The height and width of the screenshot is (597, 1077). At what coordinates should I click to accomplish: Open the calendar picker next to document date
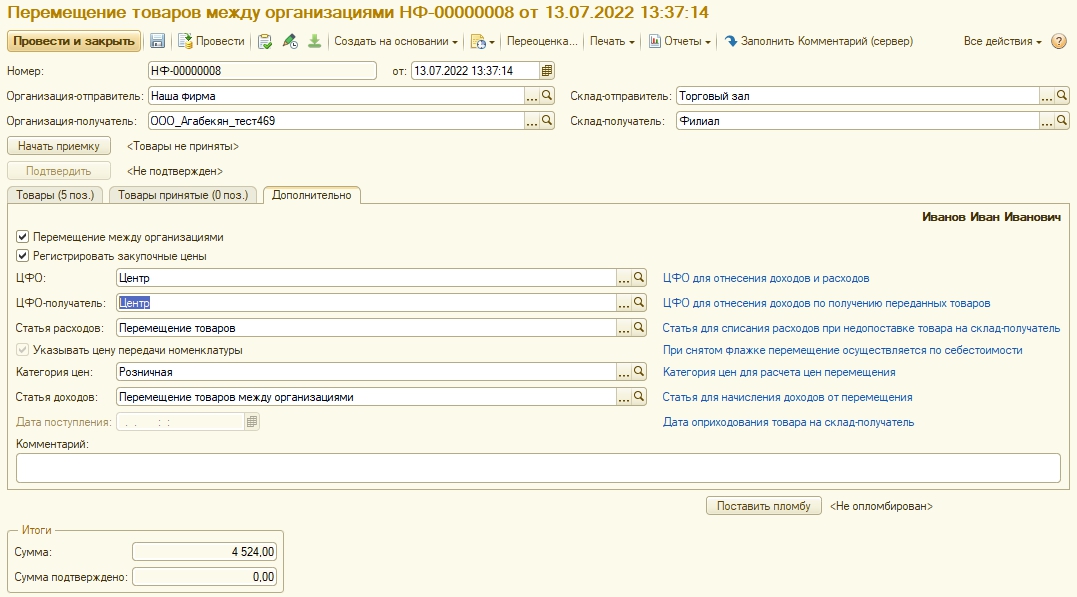pyautogui.click(x=547, y=71)
